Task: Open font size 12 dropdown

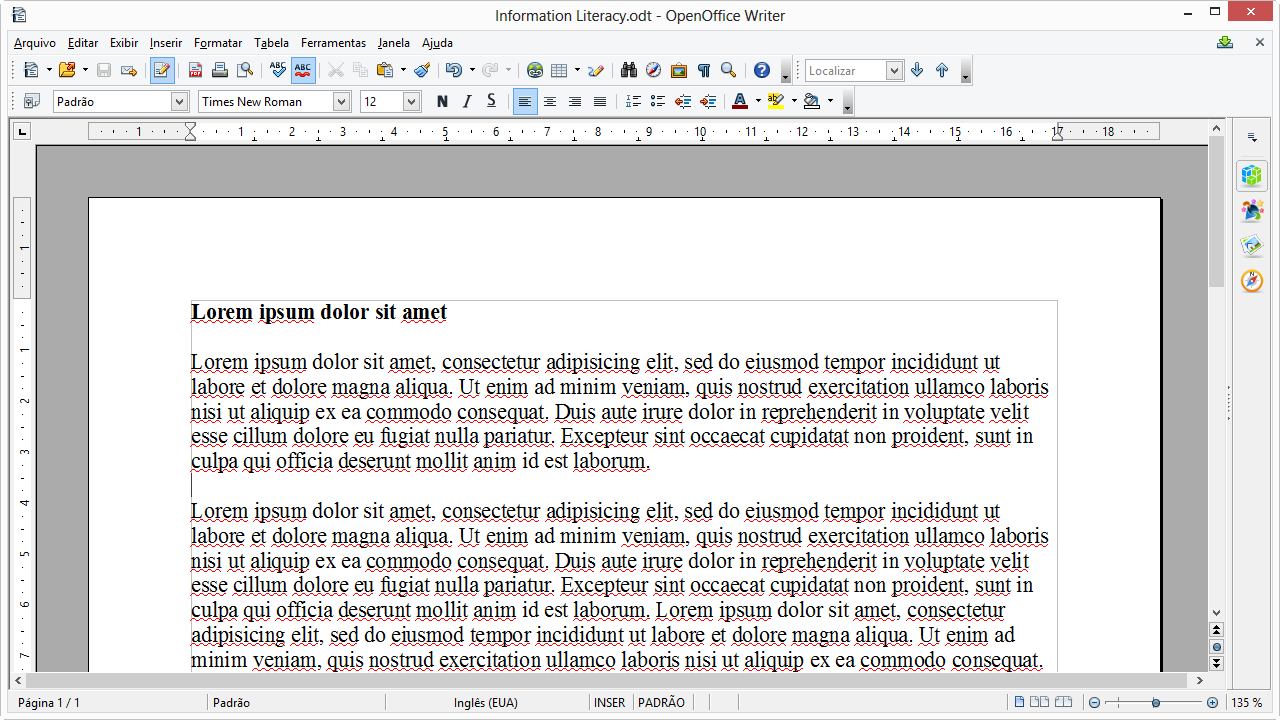Action: (411, 101)
